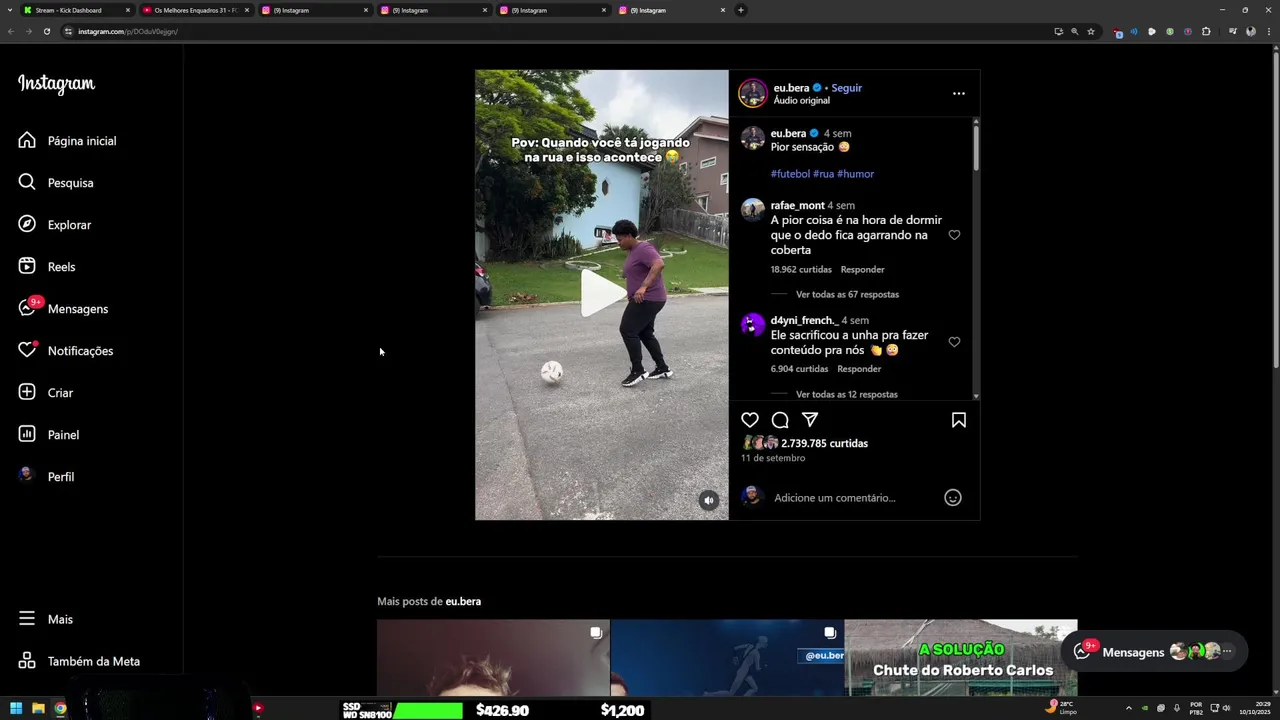Expand all 67 replies on rafae_mont's comment
This screenshot has height=720, width=1280.
(847, 295)
